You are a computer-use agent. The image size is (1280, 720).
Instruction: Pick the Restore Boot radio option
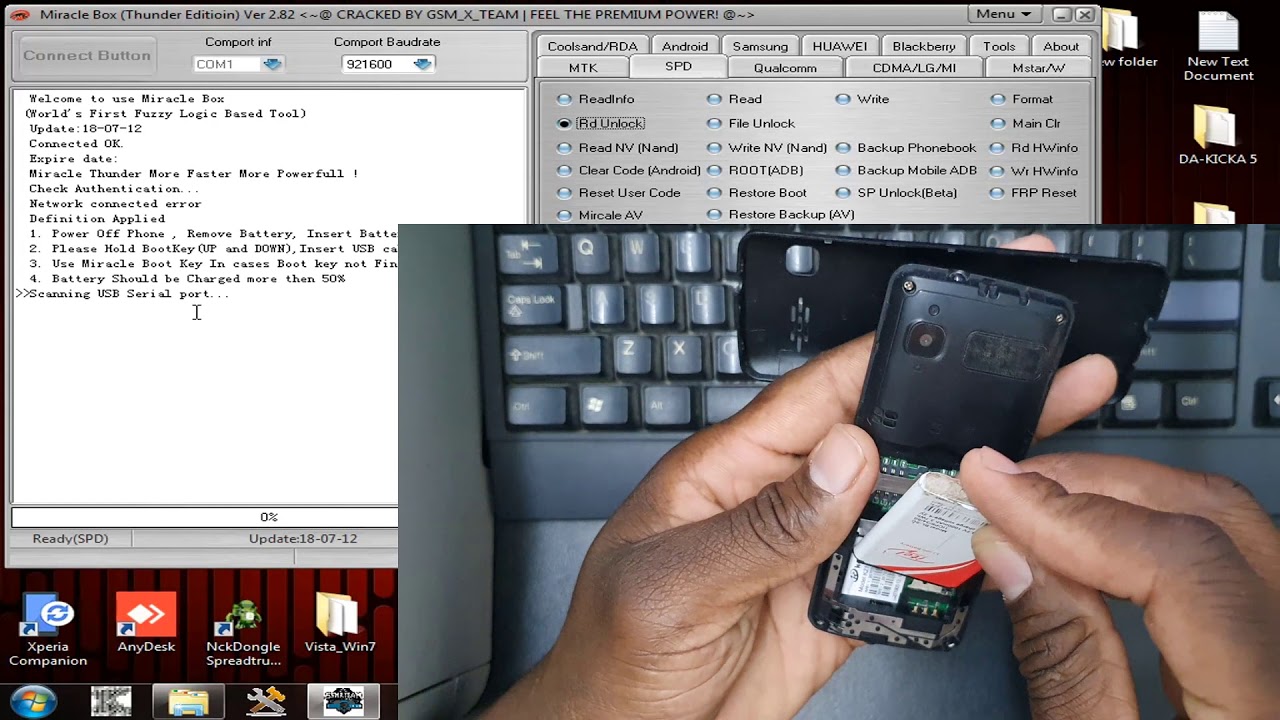click(x=757, y=193)
